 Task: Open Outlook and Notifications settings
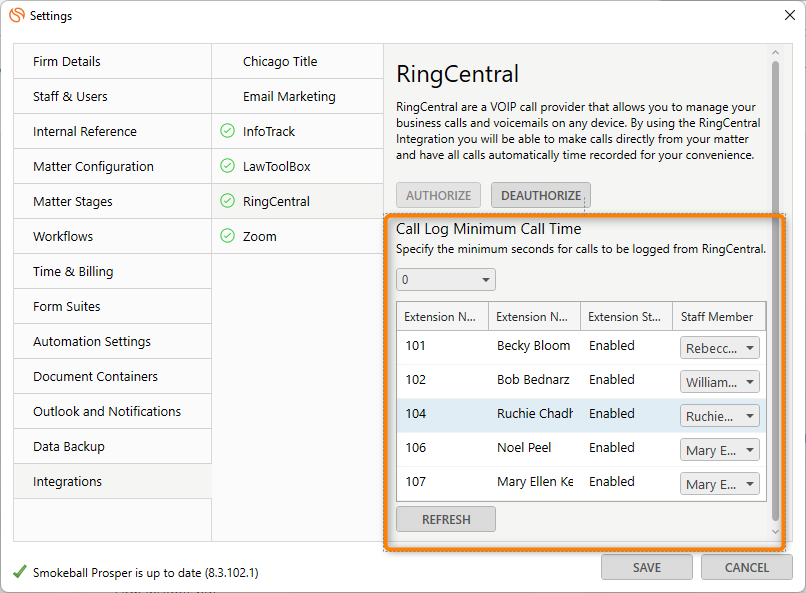113,411
